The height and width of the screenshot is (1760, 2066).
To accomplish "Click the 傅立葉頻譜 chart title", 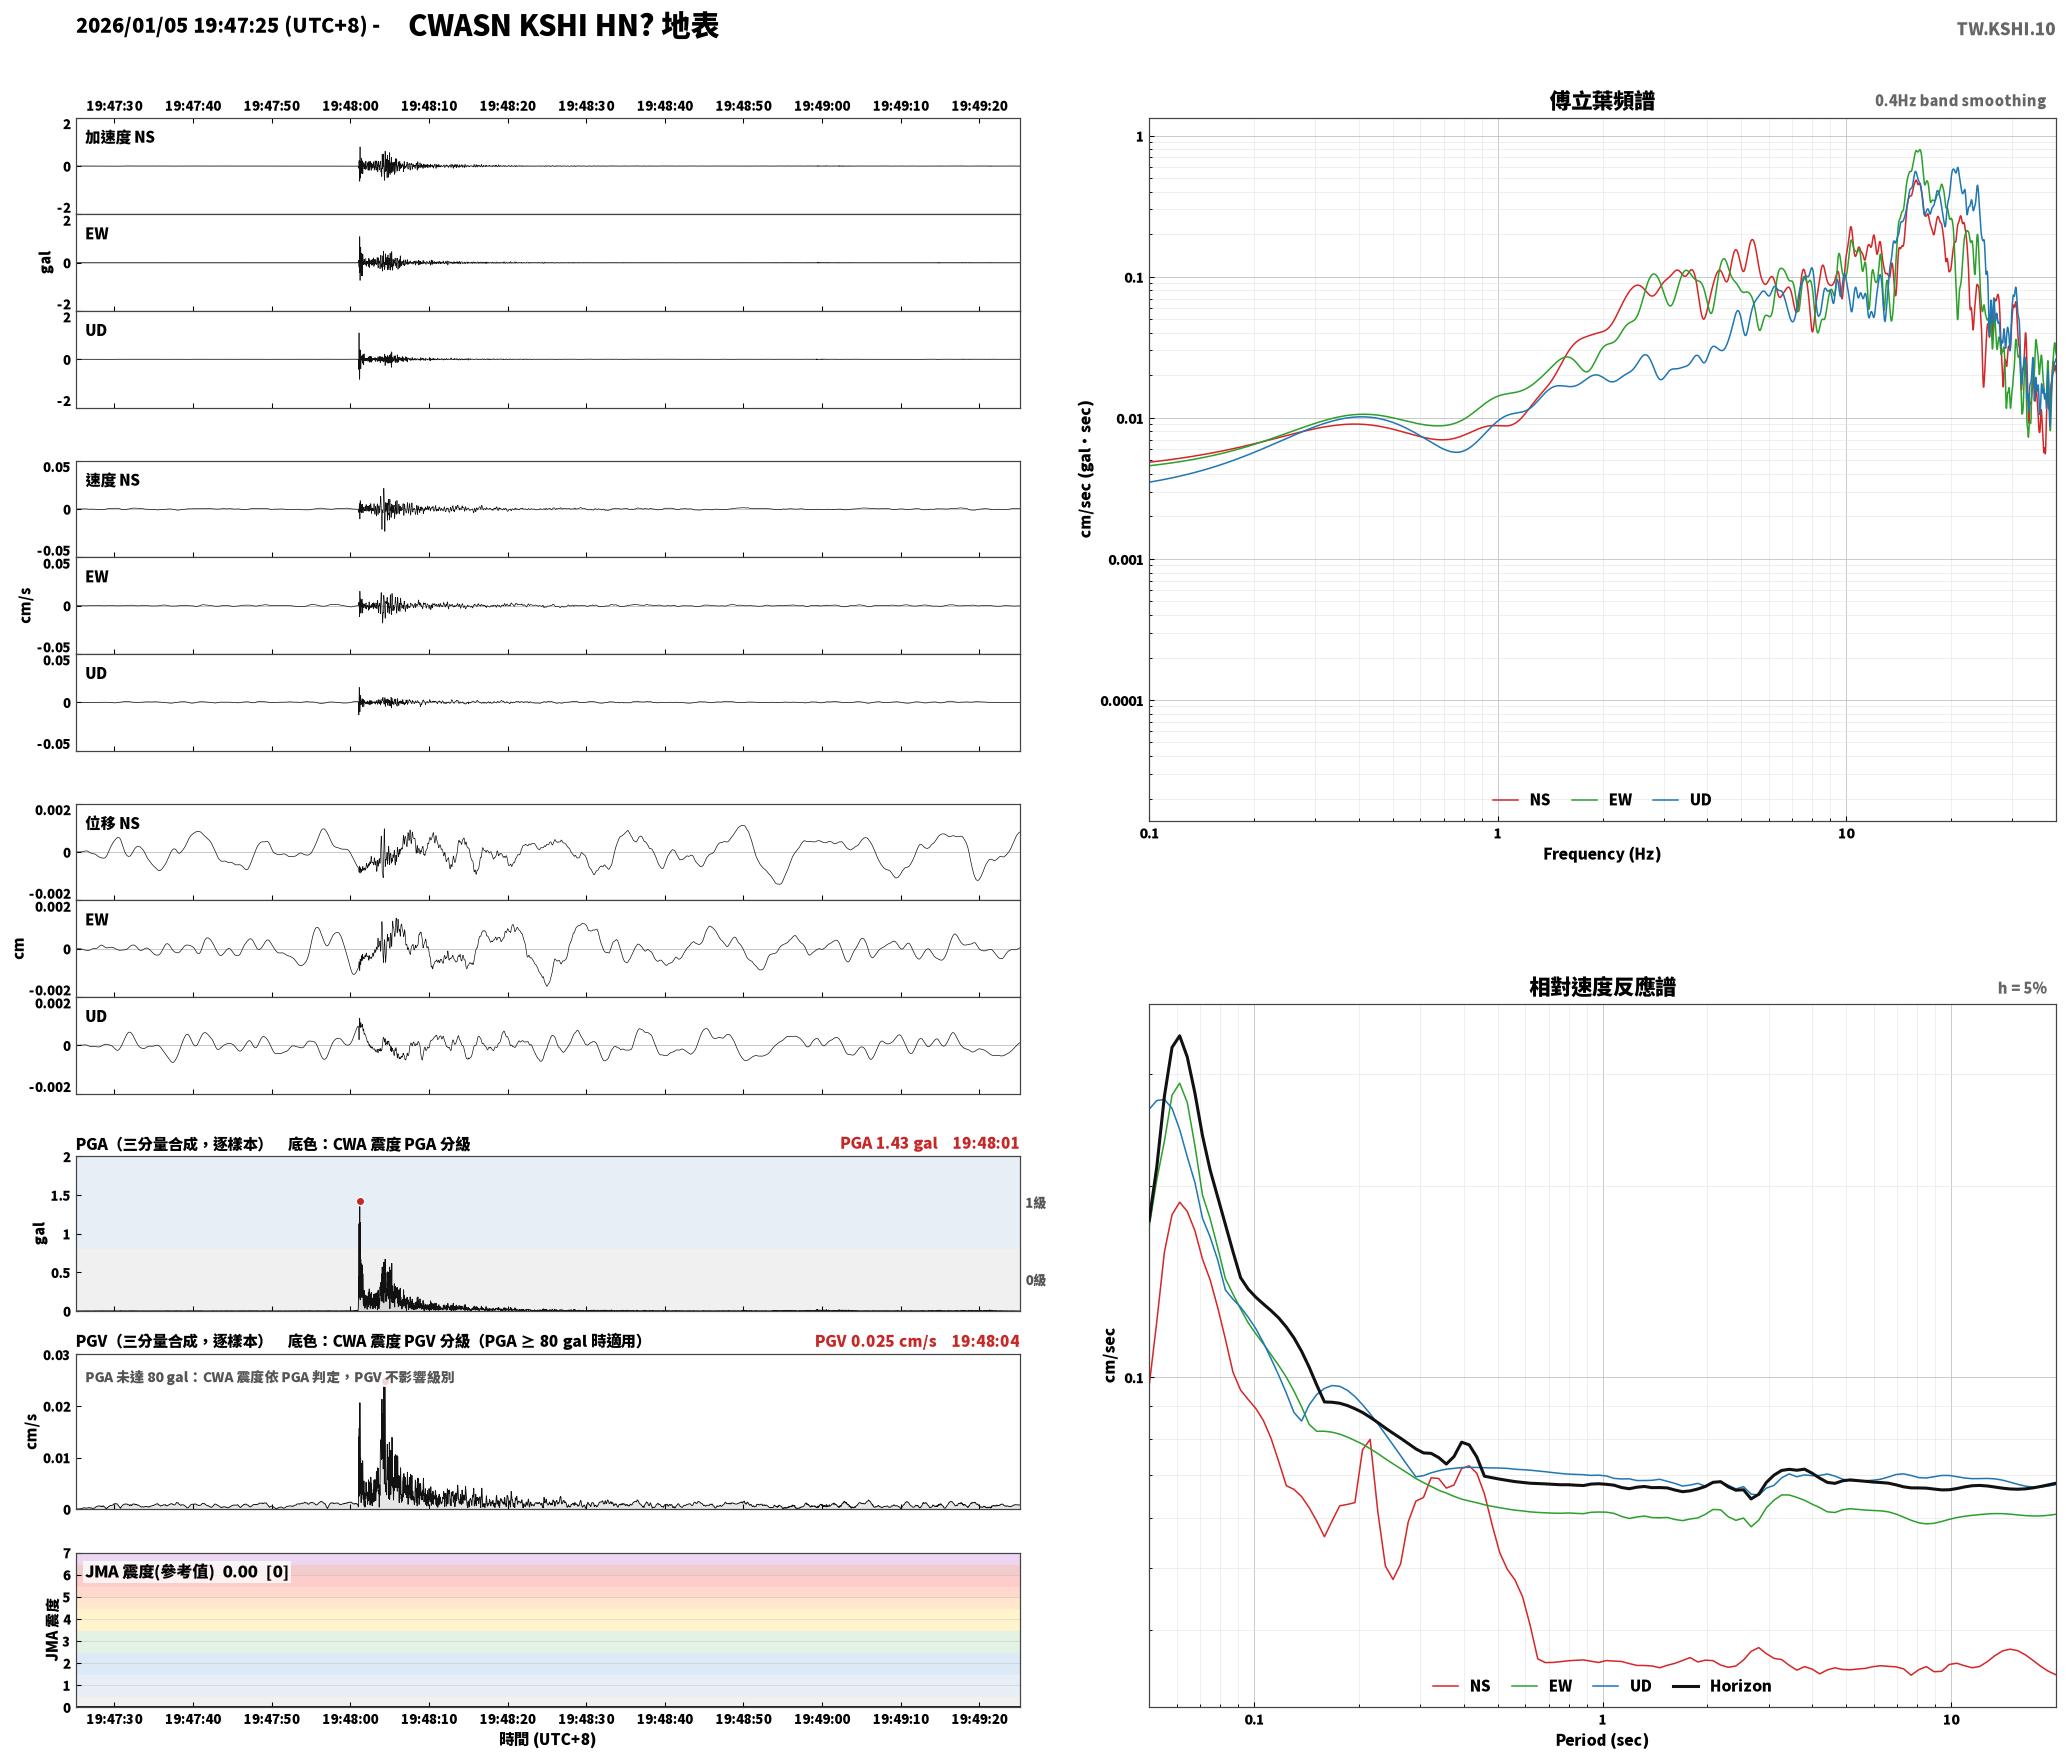I will point(1601,100).
